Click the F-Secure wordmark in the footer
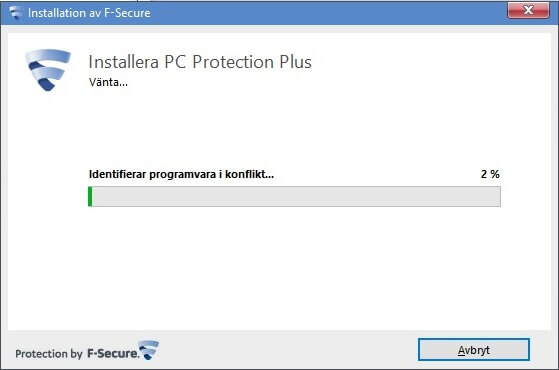 pos(113,353)
